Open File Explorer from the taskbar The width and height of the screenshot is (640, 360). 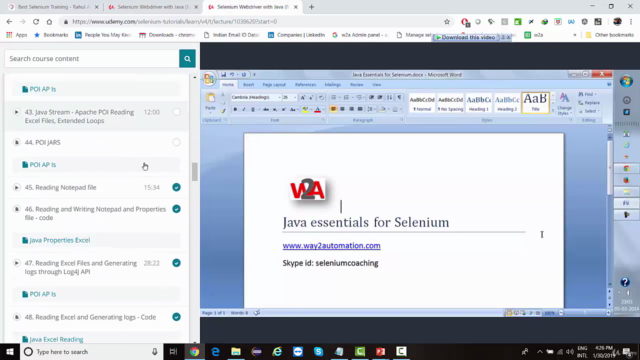coord(236,351)
